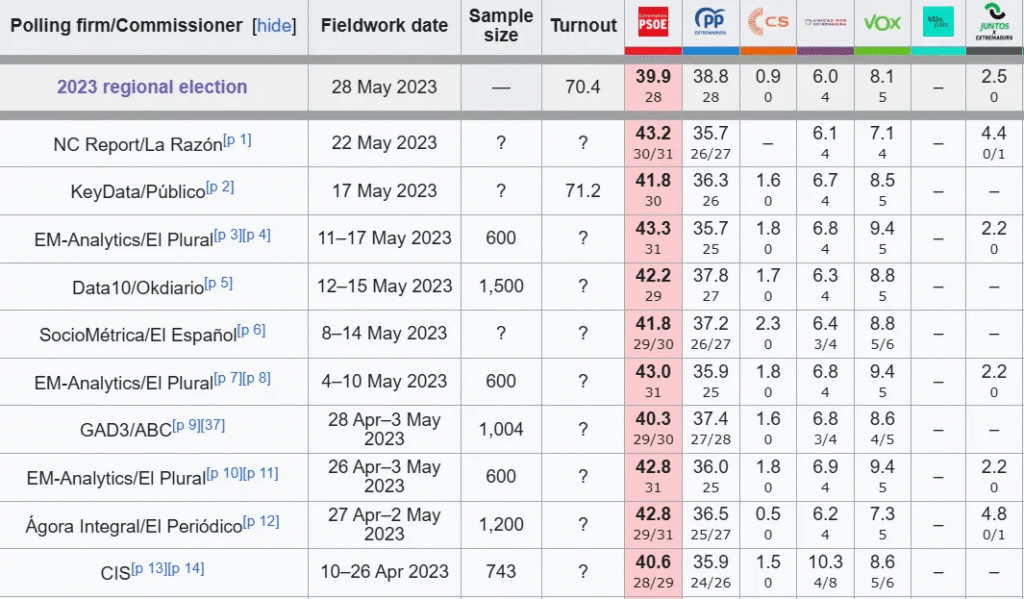Select the Unidas por Extremadura logo

pos(825,22)
